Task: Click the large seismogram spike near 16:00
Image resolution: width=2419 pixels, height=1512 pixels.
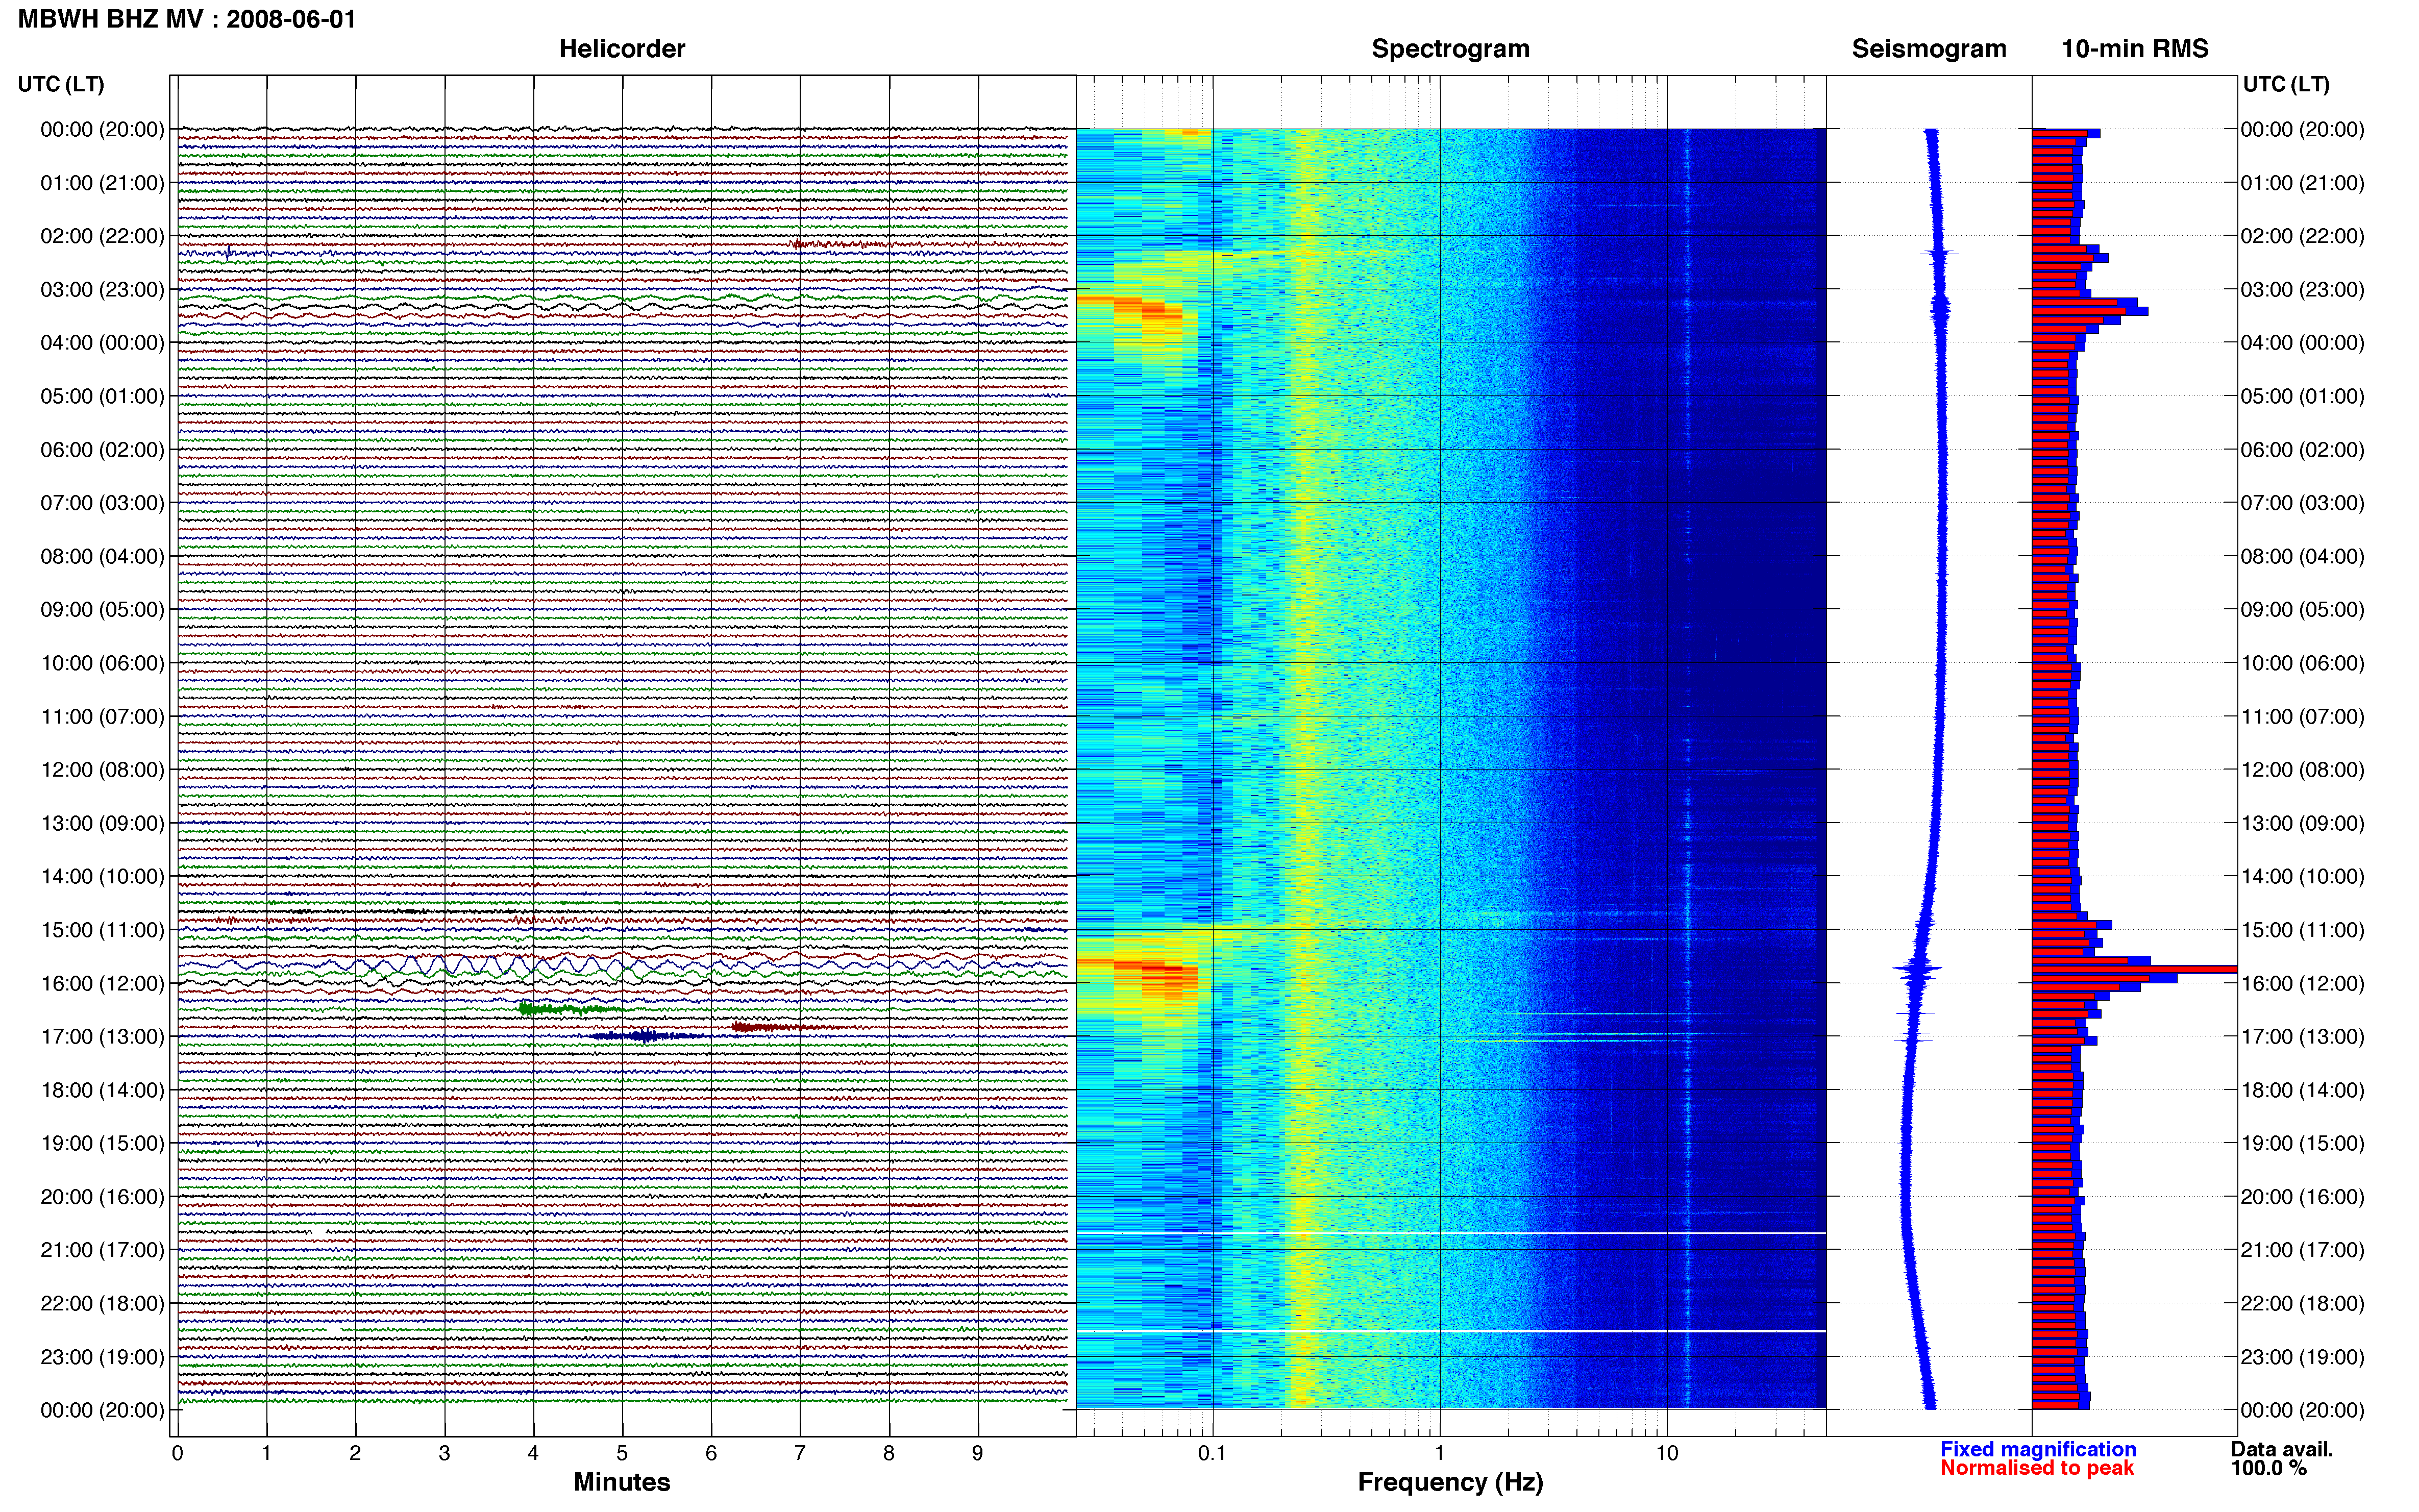Action: coord(1918,968)
